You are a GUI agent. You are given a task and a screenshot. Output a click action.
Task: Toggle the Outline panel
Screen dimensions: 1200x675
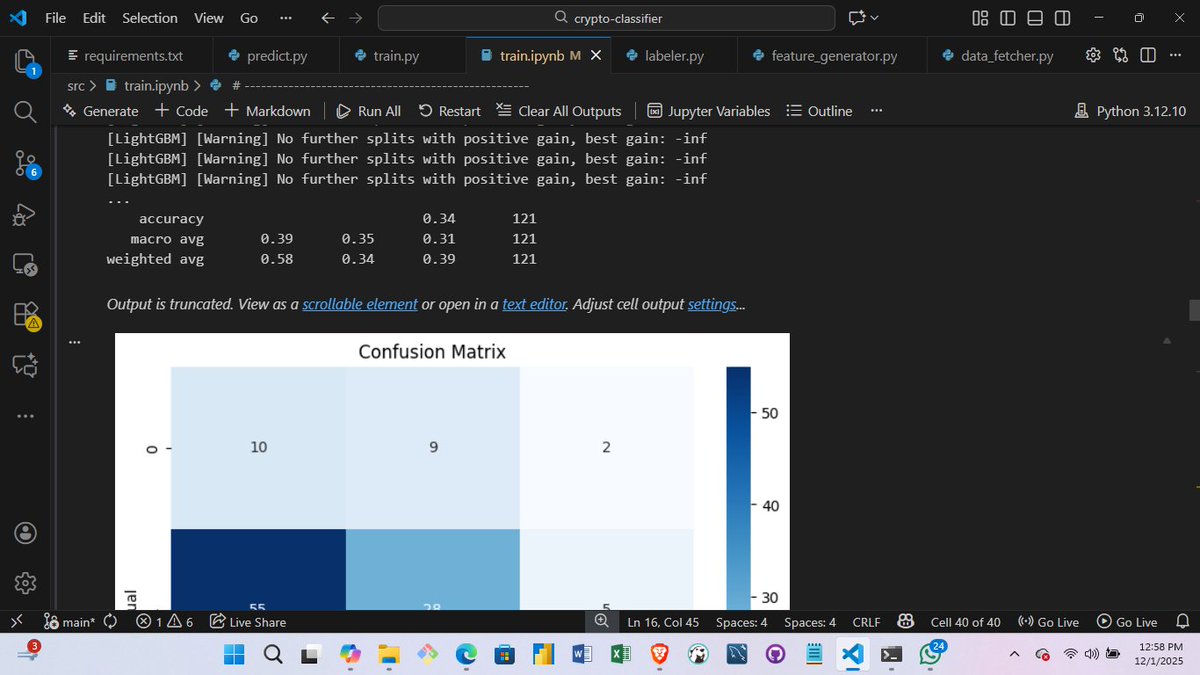819,111
